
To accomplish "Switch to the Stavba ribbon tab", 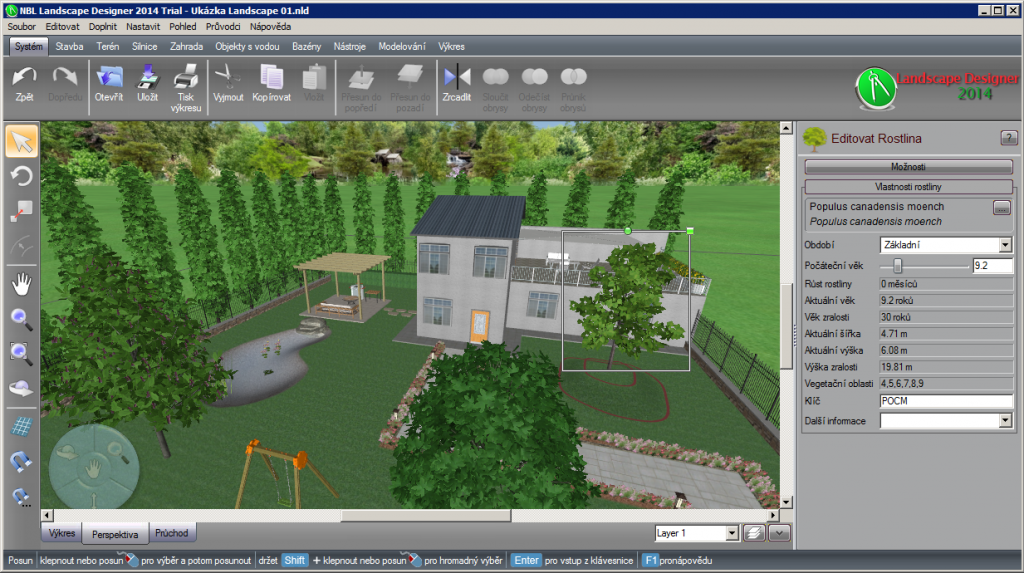I will tap(69, 46).
